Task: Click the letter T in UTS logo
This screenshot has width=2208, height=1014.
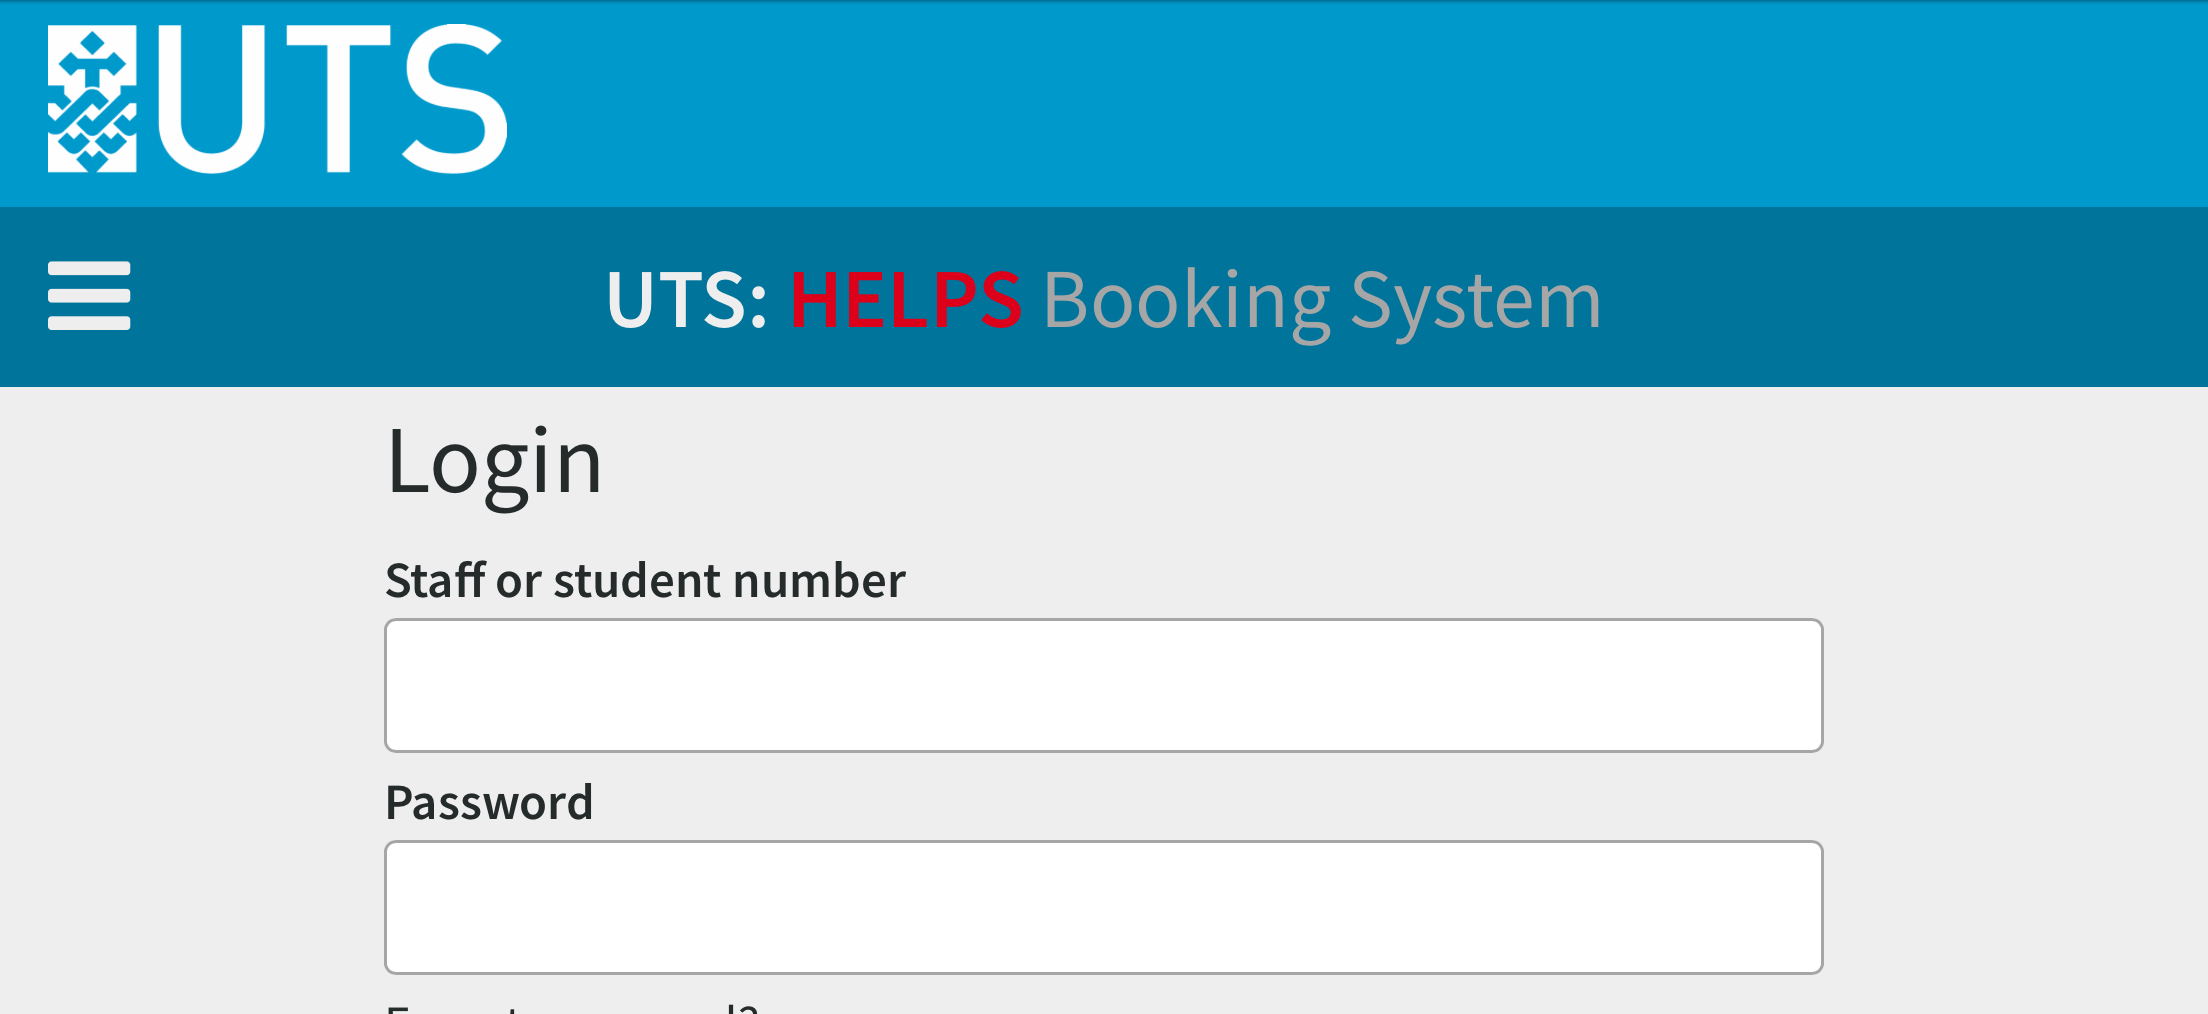Action: [x=338, y=99]
